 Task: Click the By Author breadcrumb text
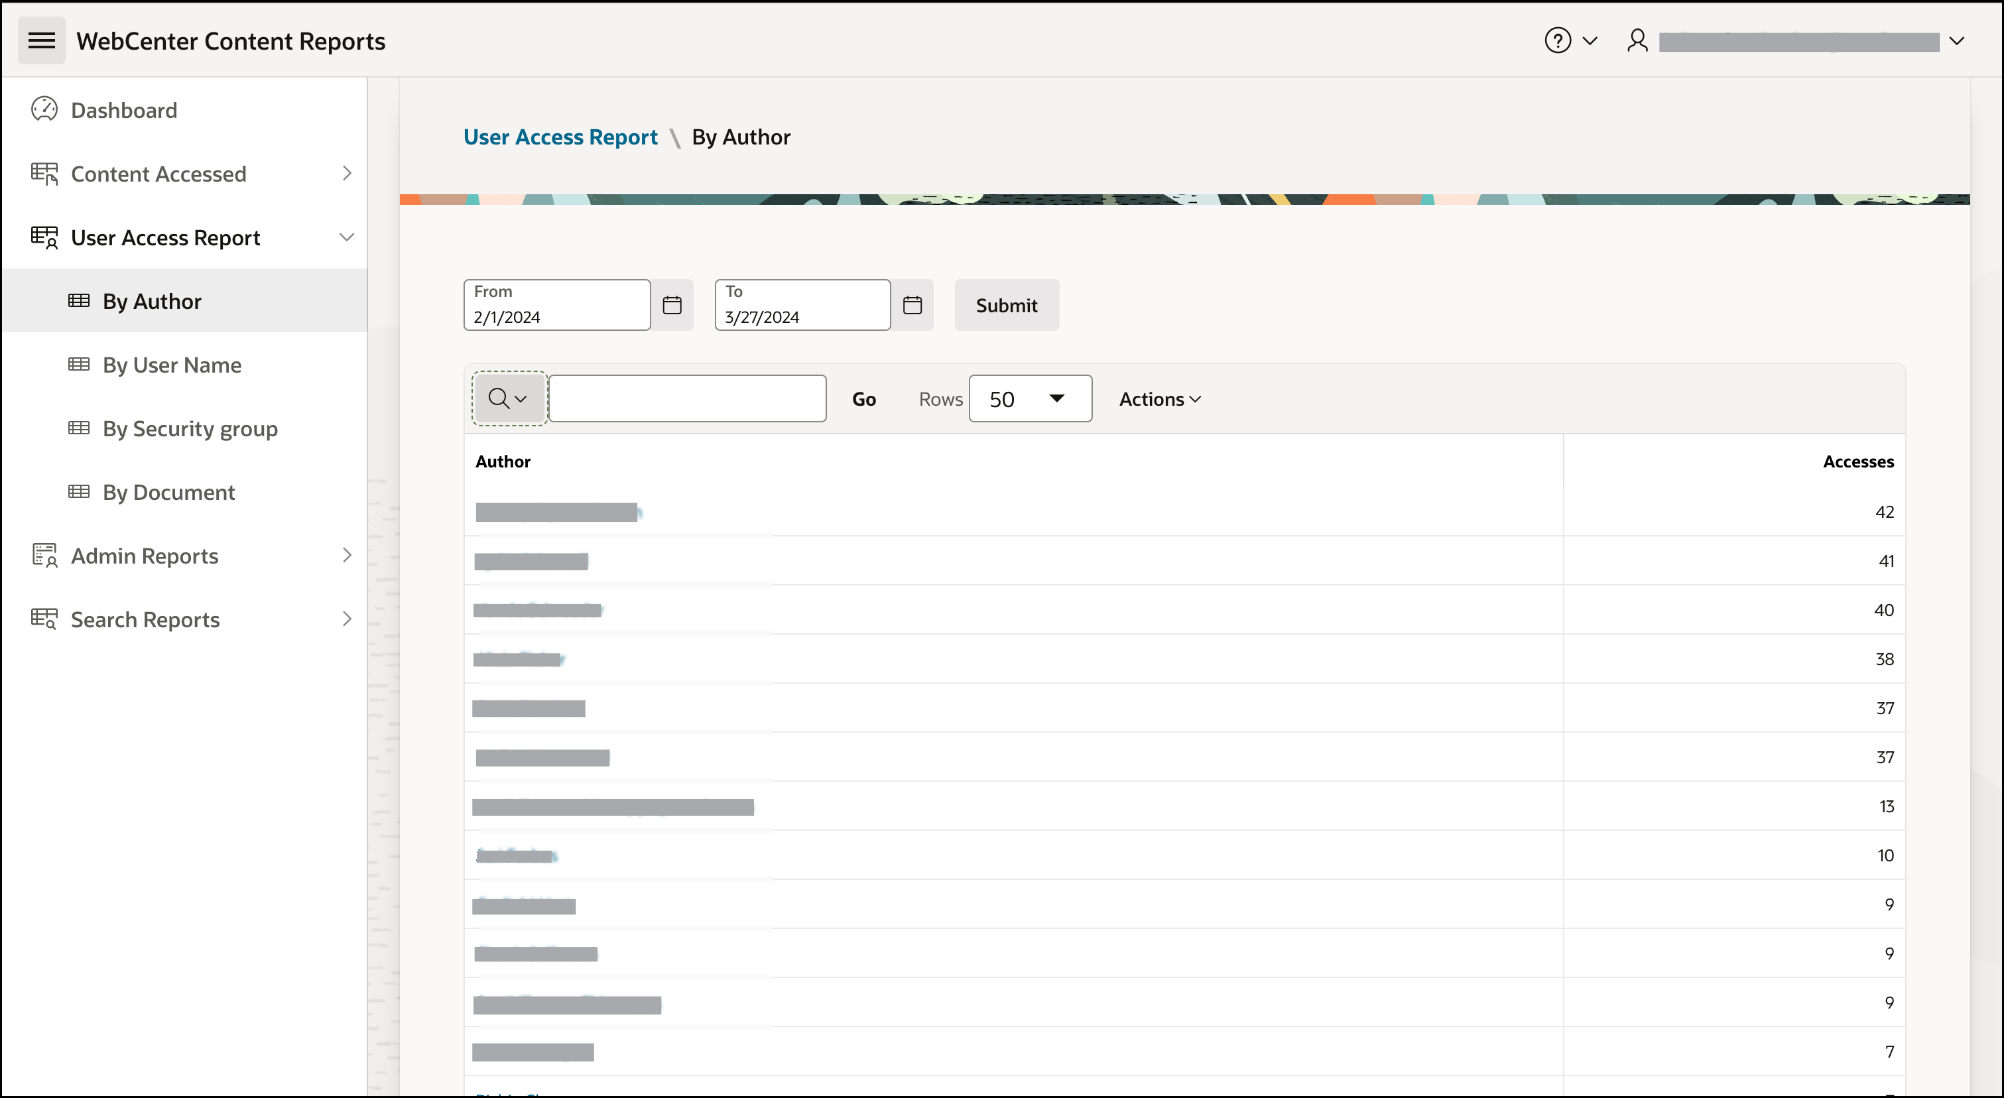[x=741, y=137]
